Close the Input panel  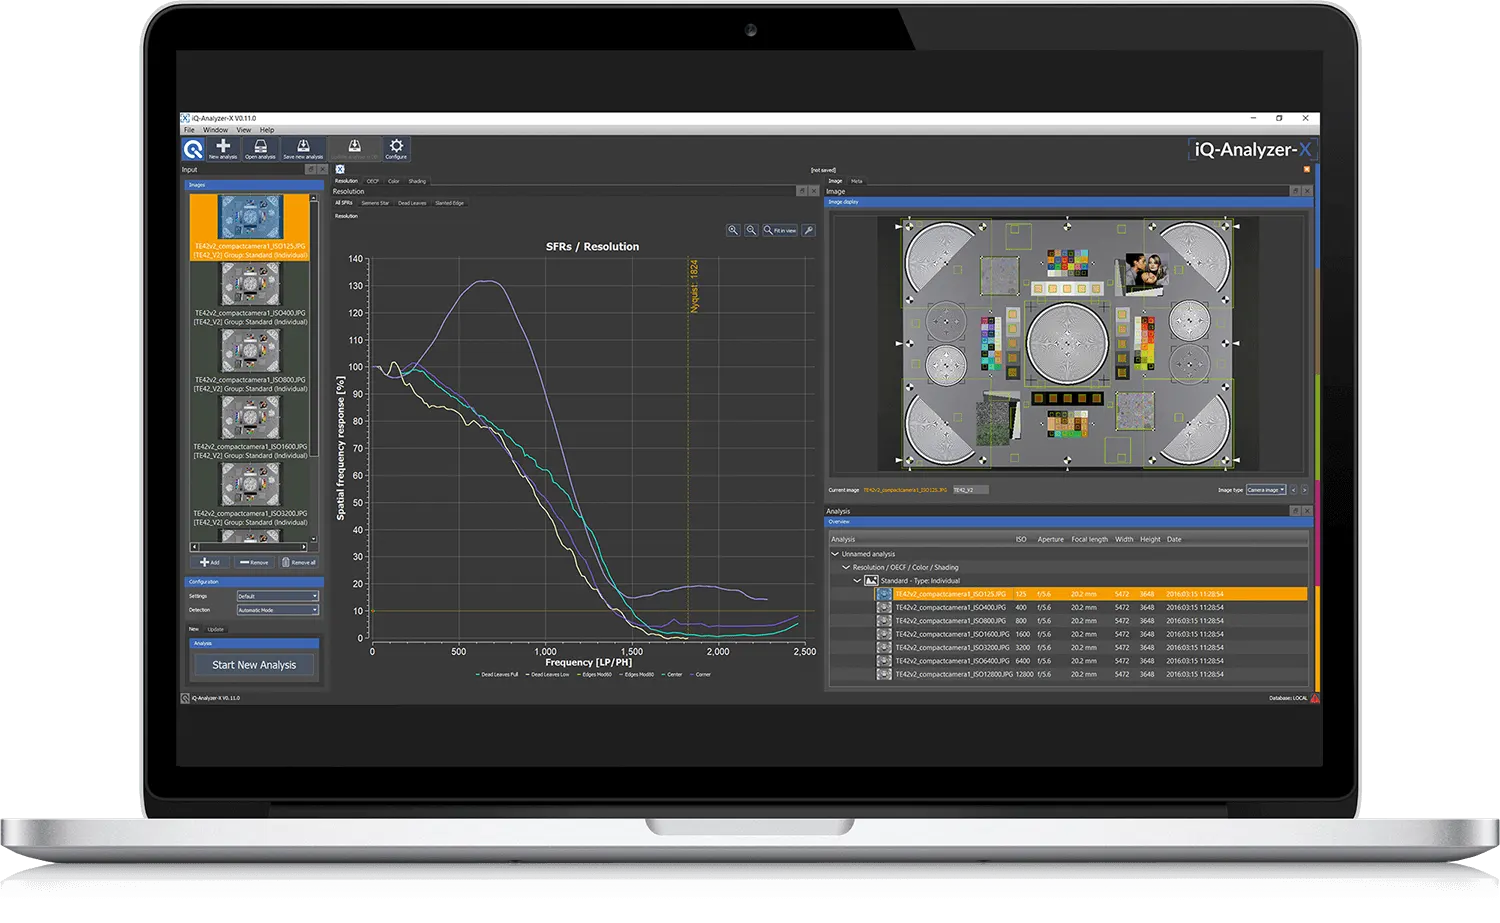[x=322, y=170]
